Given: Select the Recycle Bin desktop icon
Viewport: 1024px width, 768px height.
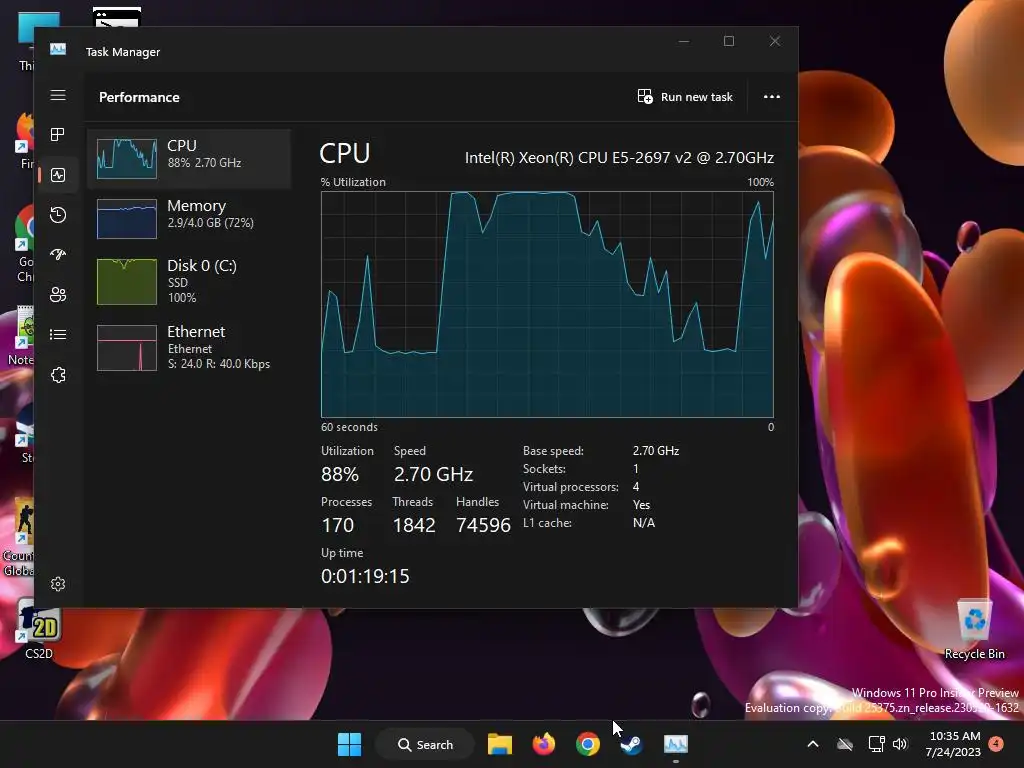Looking at the screenshot, I should point(974,630).
